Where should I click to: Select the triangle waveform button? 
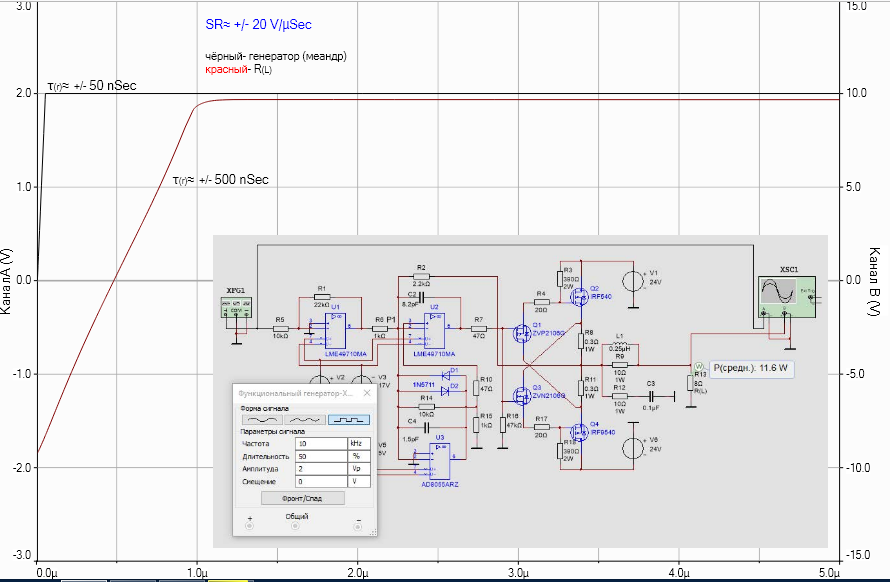click(x=305, y=420)
